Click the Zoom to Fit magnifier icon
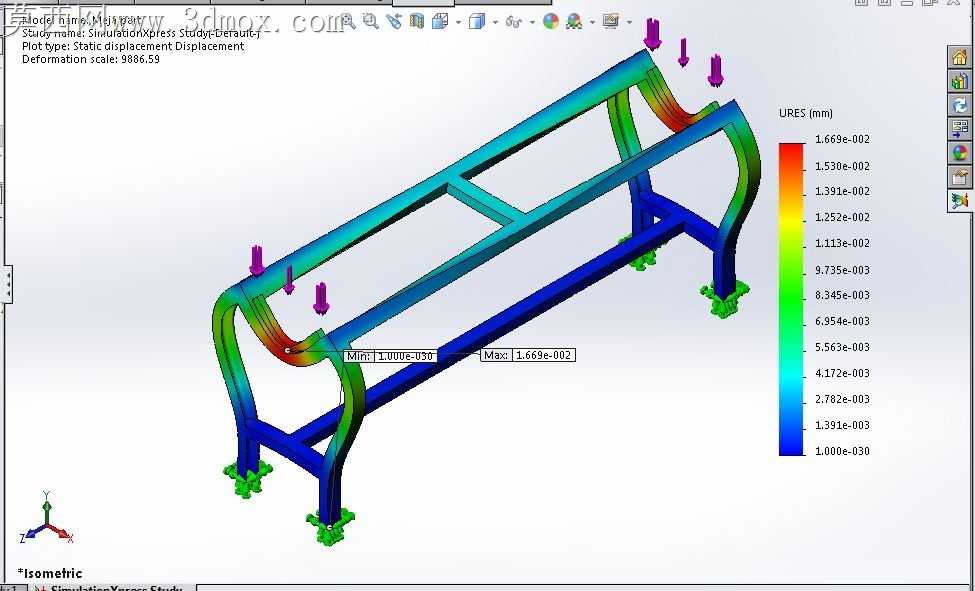Image resolution: width=975 pixels, height=591 pixels. click(348, 22)
